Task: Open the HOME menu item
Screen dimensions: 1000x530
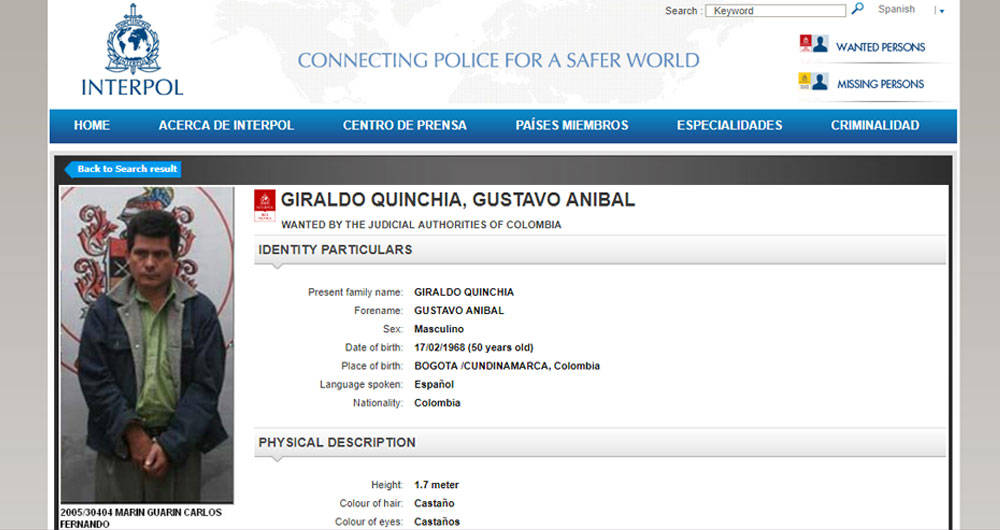Action: pyautogui.click(x=92, y=126)
